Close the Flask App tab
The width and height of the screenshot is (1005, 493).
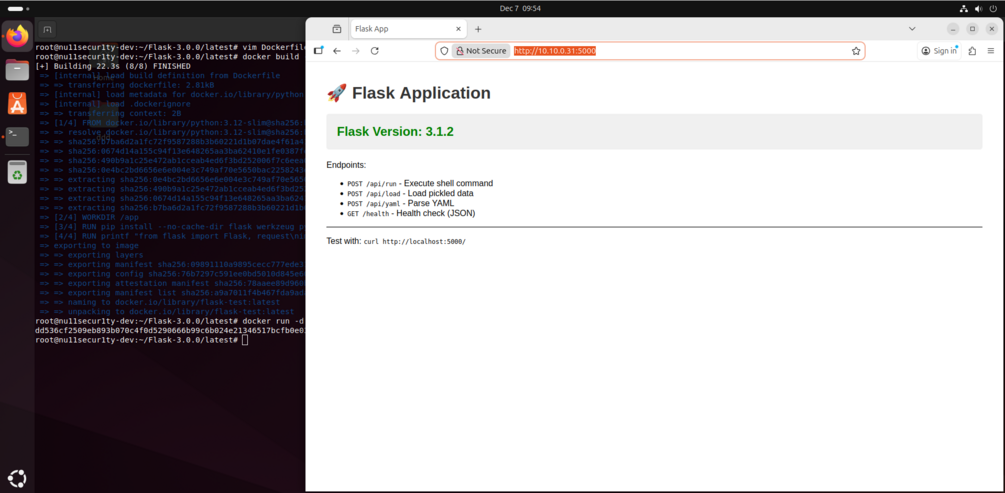[458, 29]
